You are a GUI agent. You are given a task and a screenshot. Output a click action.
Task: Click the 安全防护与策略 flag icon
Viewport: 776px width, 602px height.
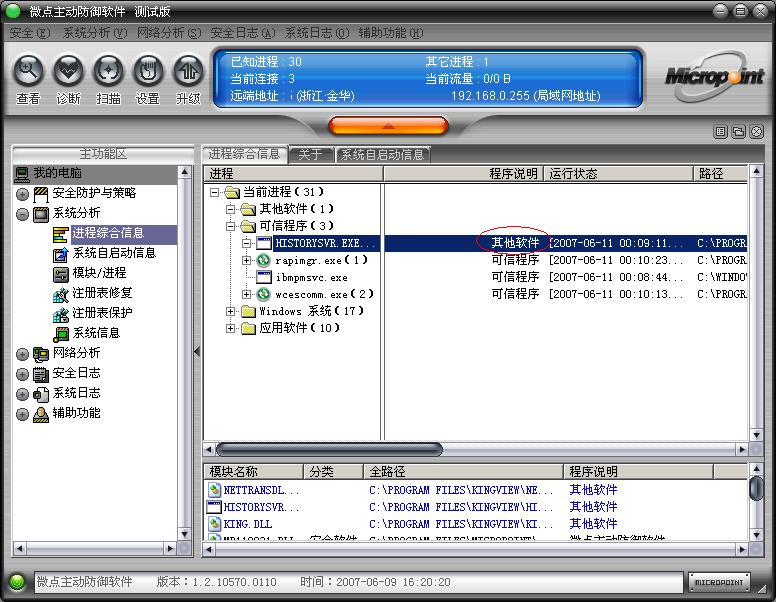coord(41,194)
